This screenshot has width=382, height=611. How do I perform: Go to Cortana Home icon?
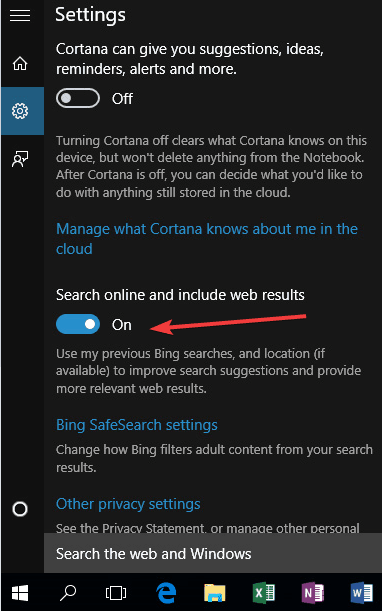click(x=20, y=64)
